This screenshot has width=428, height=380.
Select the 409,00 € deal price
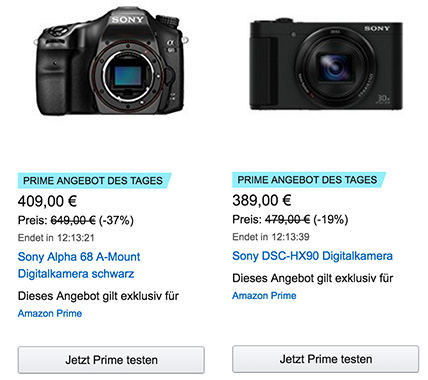pos(47,201)
